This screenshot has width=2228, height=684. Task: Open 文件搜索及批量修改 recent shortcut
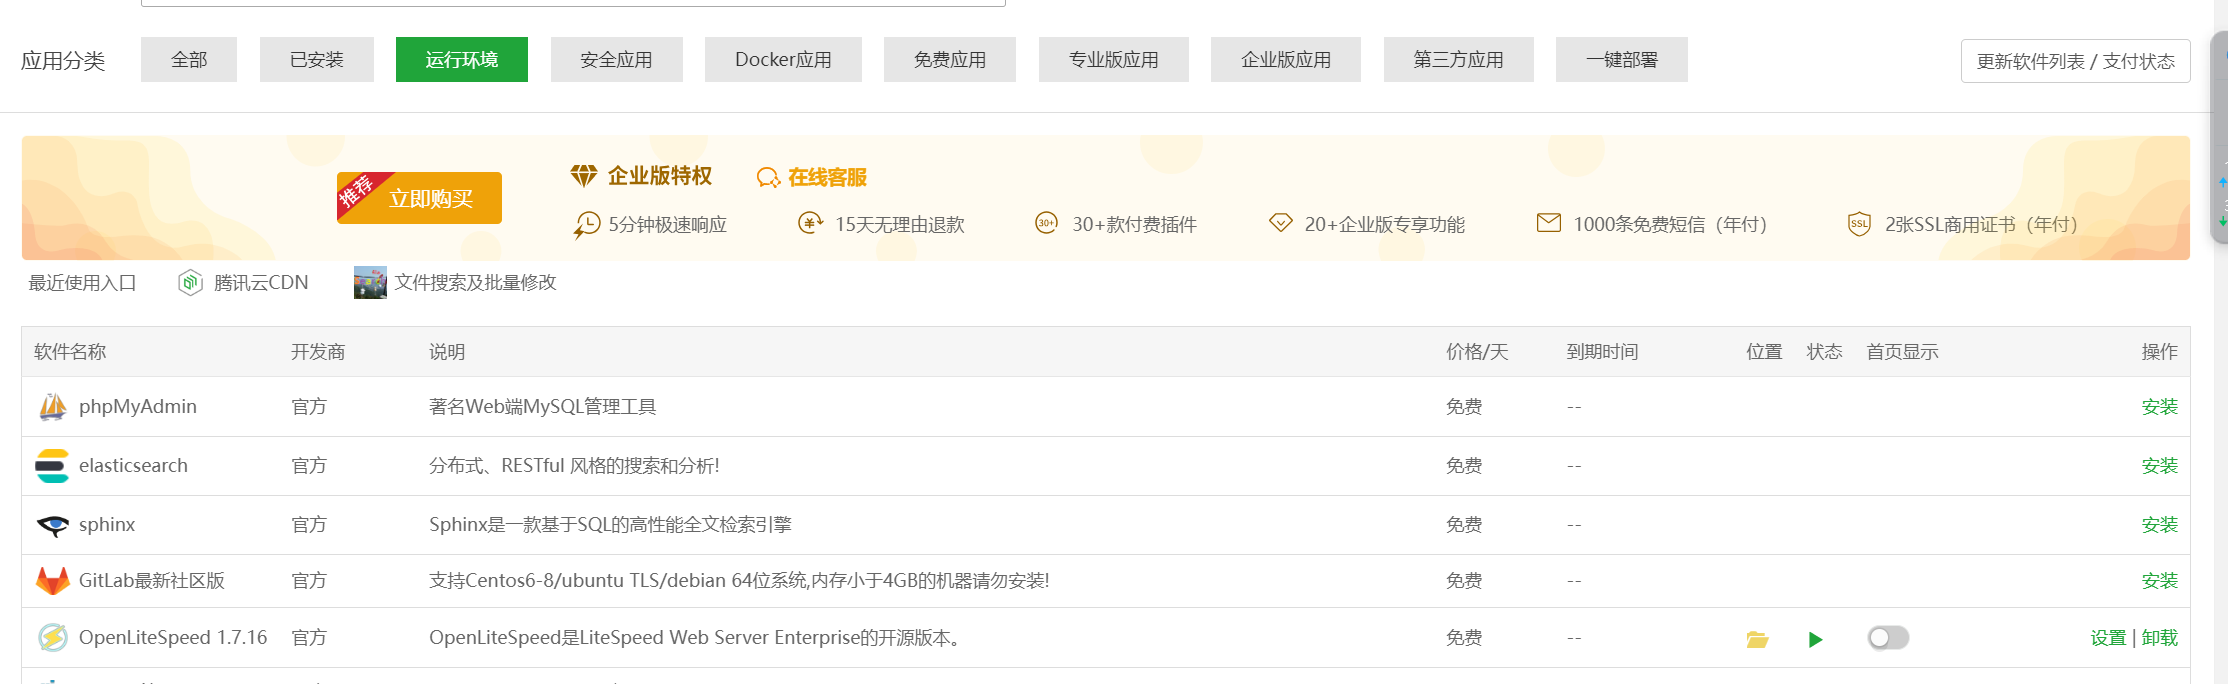[x=475, y=283]
